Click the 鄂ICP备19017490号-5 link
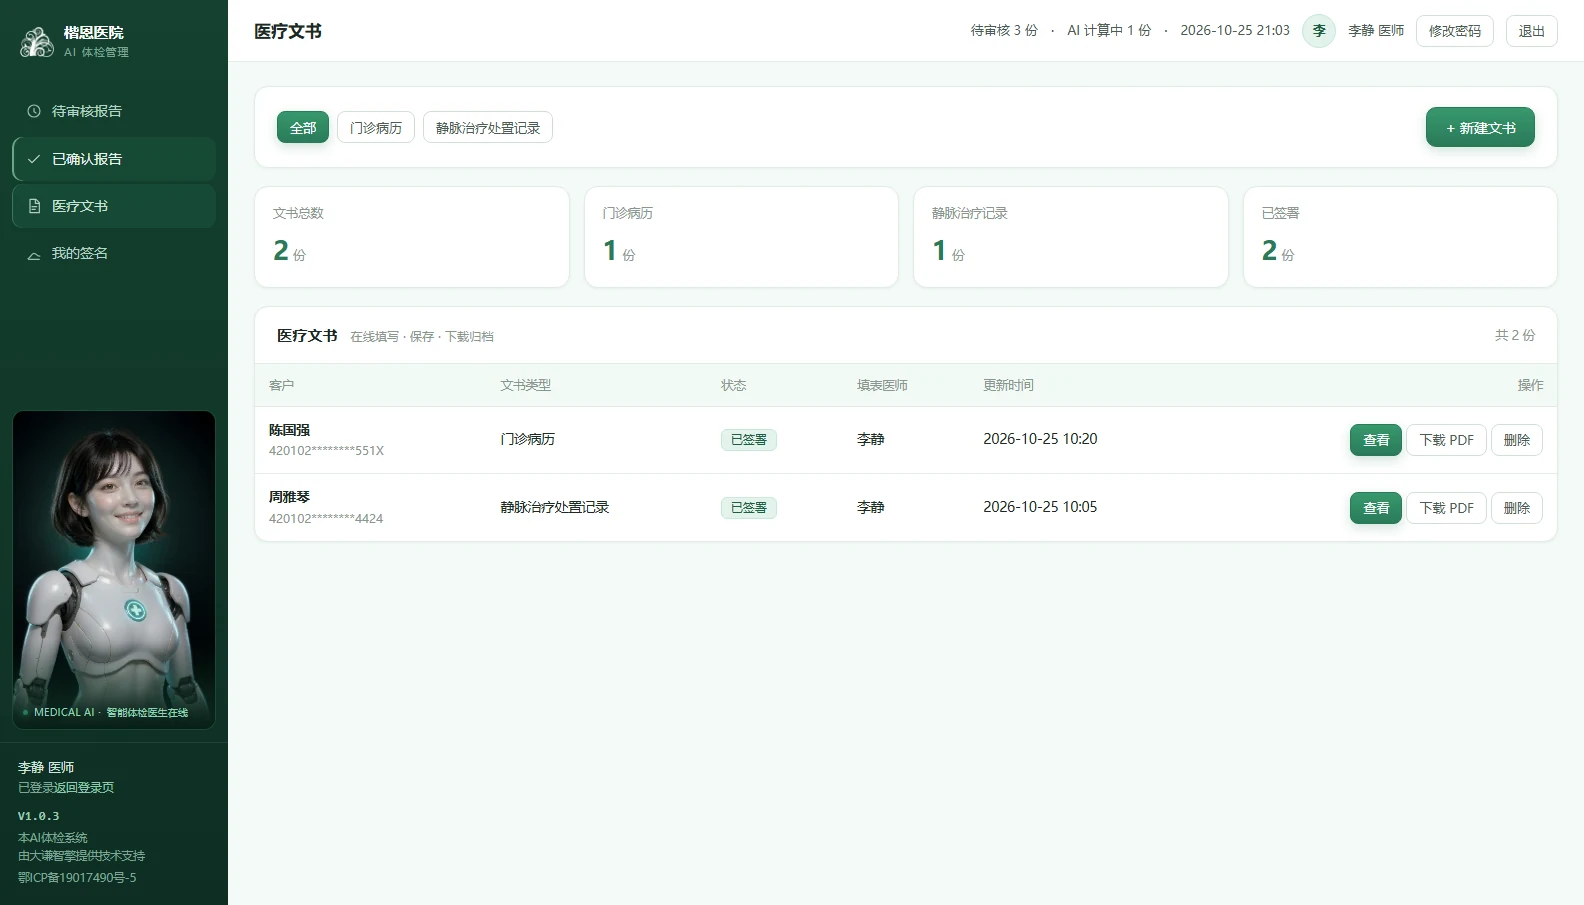Viewport: 1584px width, 905px height. point(77,878)
